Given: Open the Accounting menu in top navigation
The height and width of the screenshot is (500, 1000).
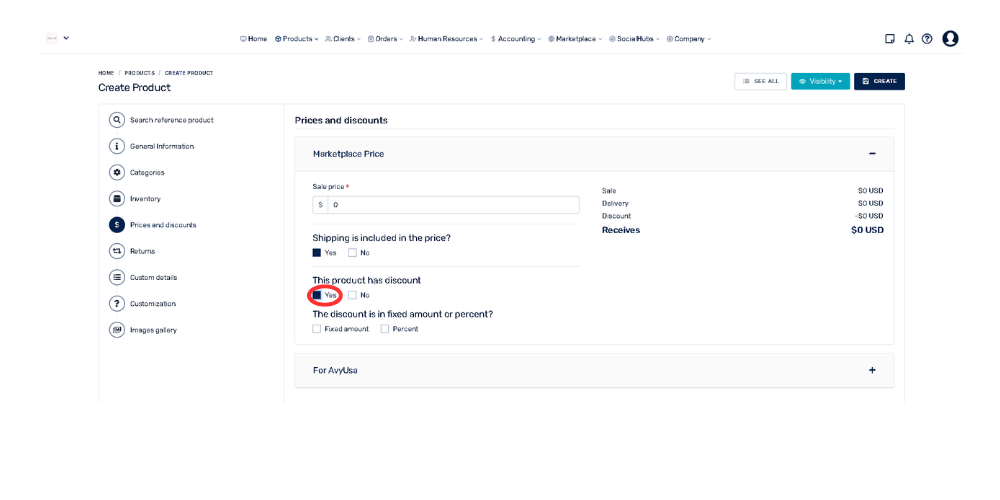Looking at the screenshot, I should coord(515,39).
